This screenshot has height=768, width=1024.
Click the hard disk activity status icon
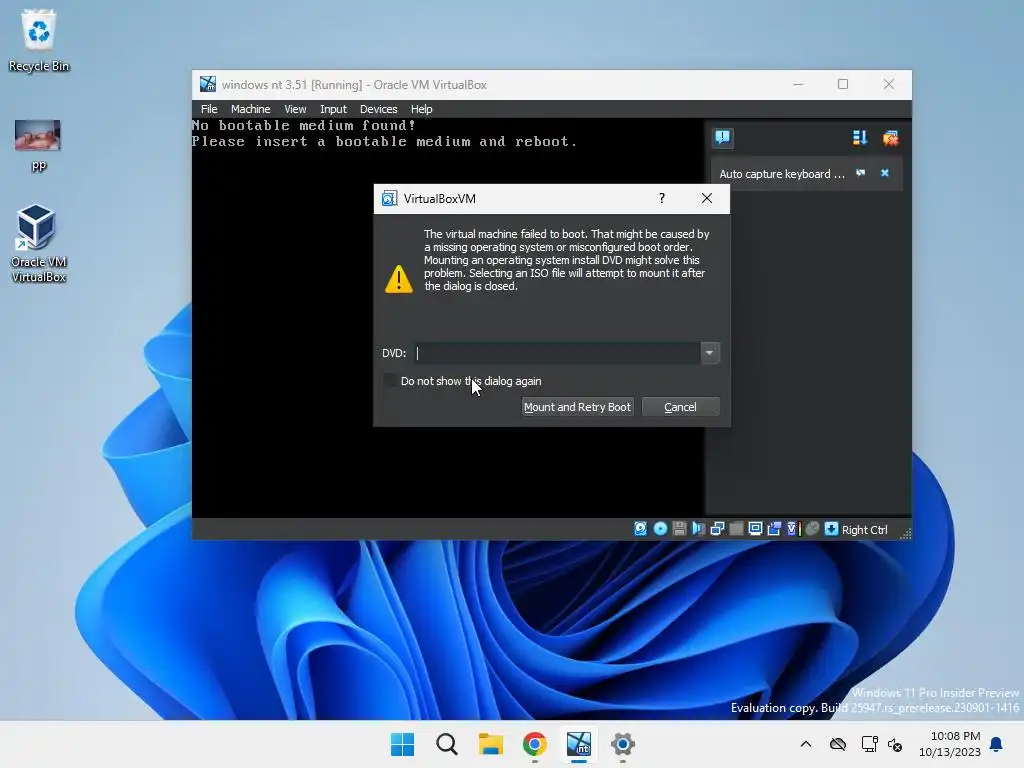641,529
